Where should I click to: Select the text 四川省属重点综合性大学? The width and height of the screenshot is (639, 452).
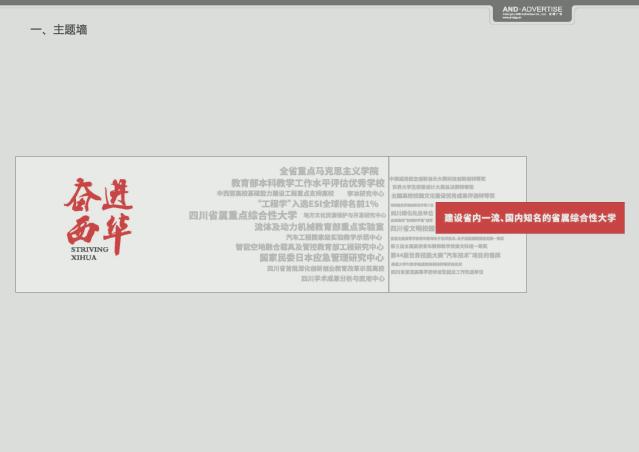point(242,215)
